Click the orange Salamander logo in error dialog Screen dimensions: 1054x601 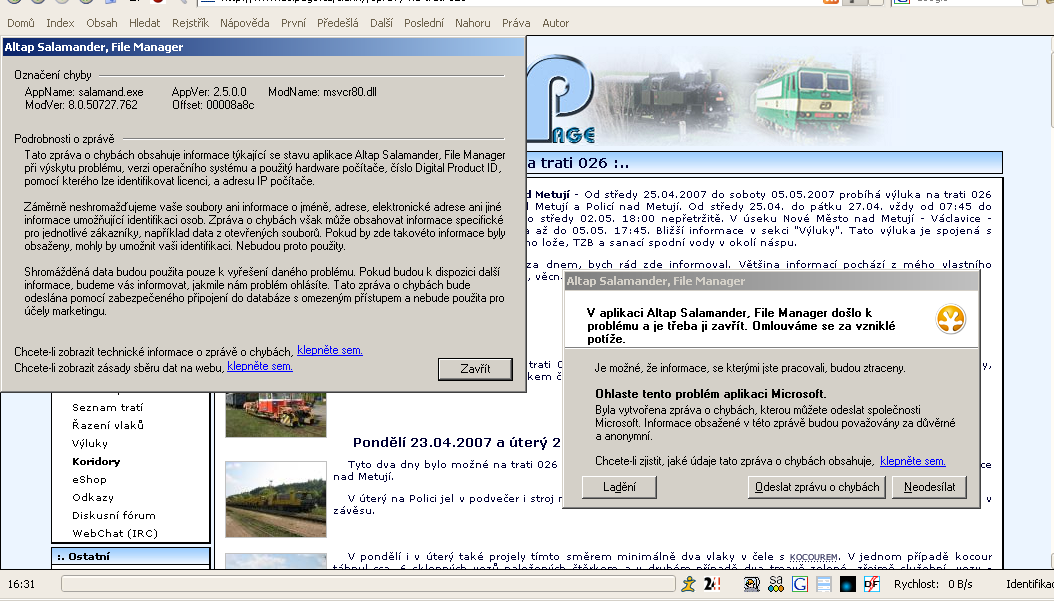[x=950, y=319]
